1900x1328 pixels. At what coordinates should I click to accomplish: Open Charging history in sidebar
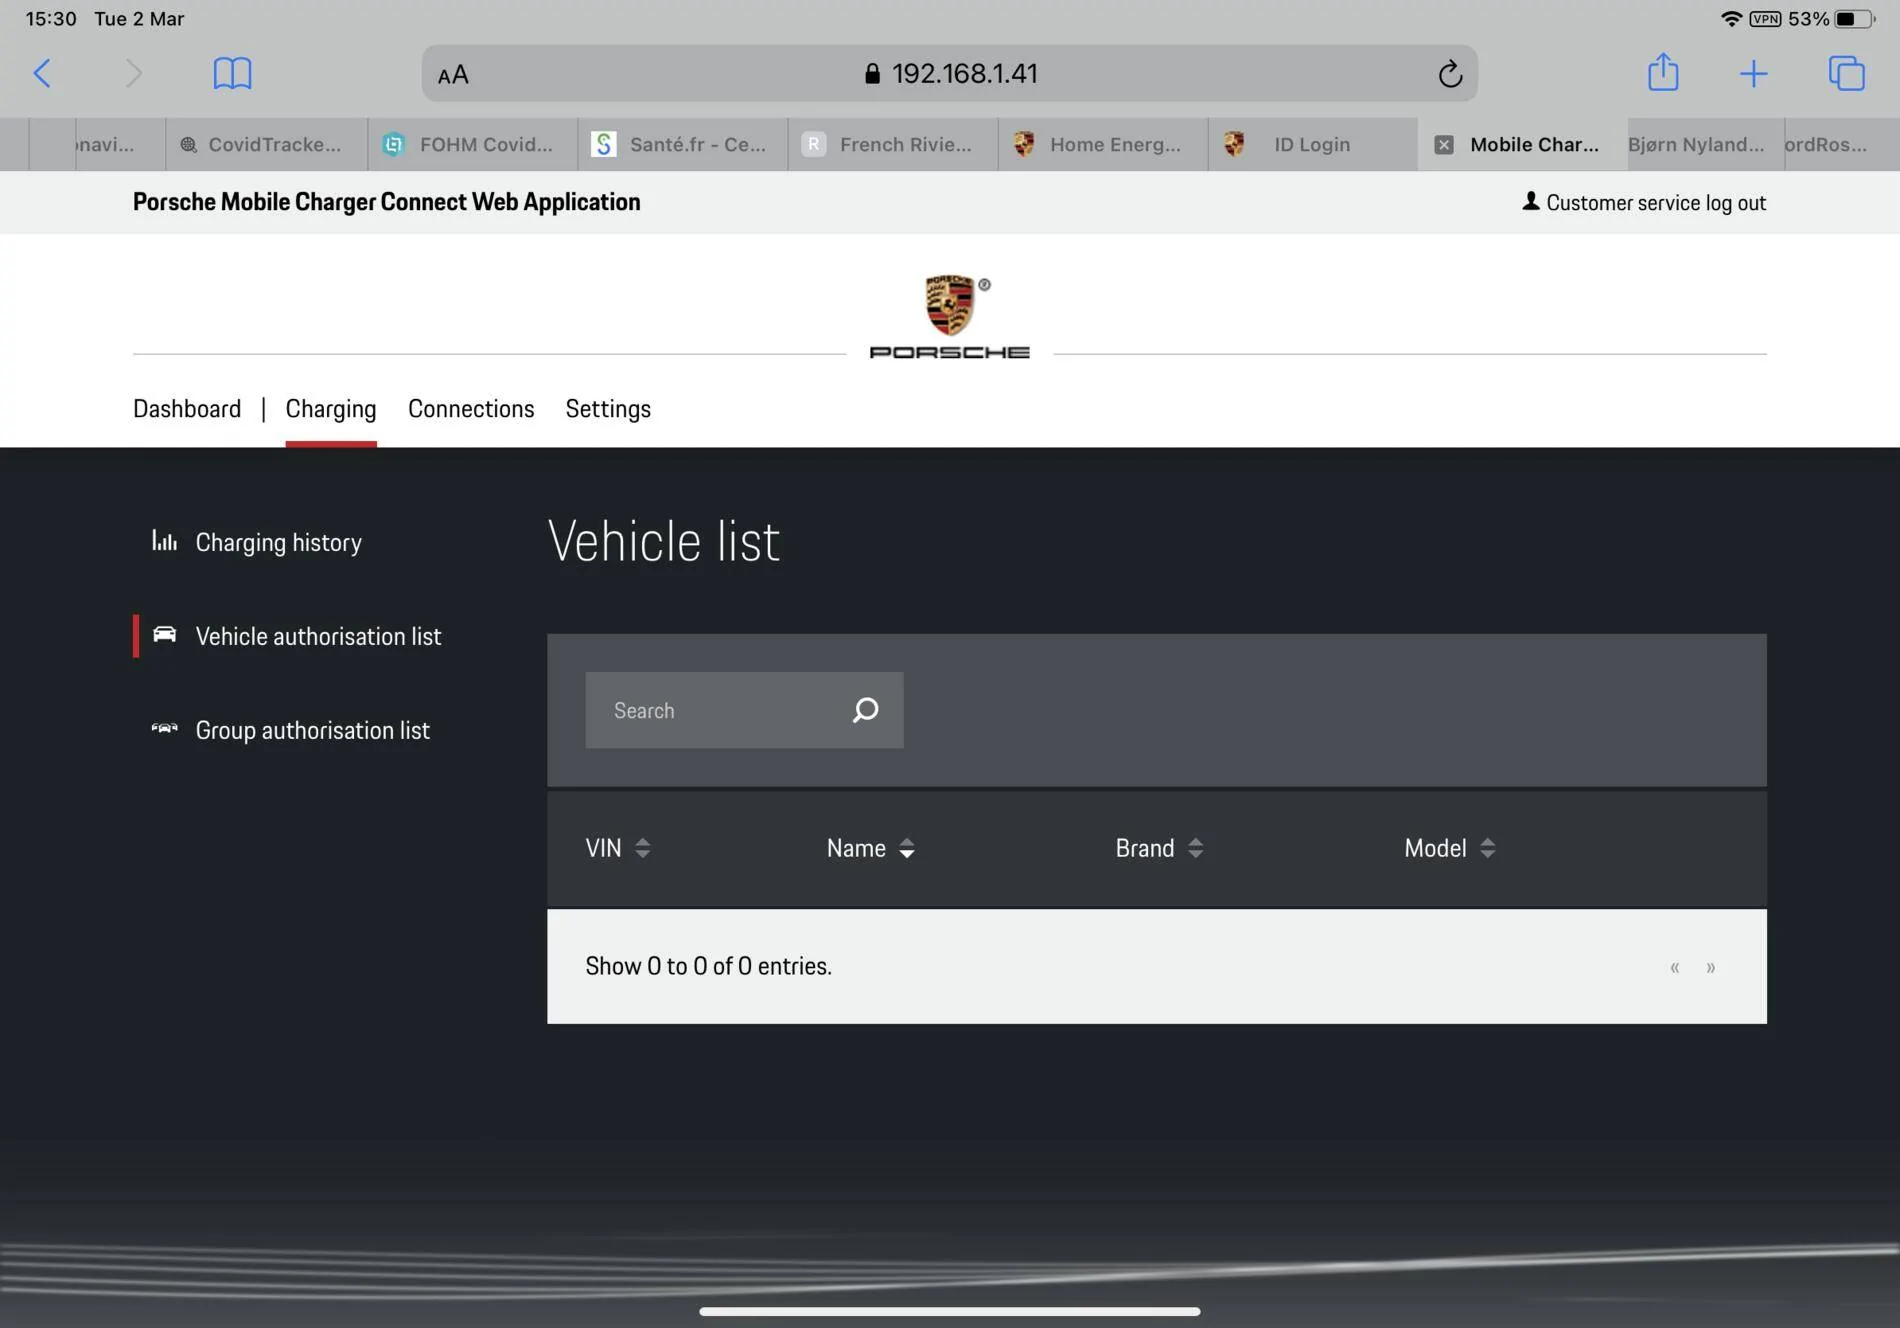point(278,542)
